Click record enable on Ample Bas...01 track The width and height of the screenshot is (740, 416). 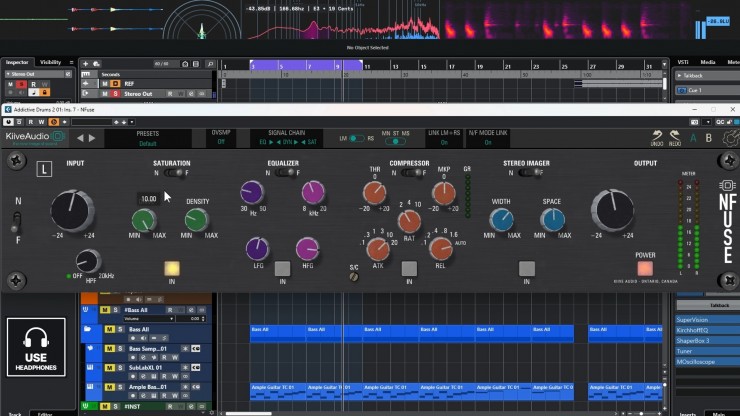133,396
